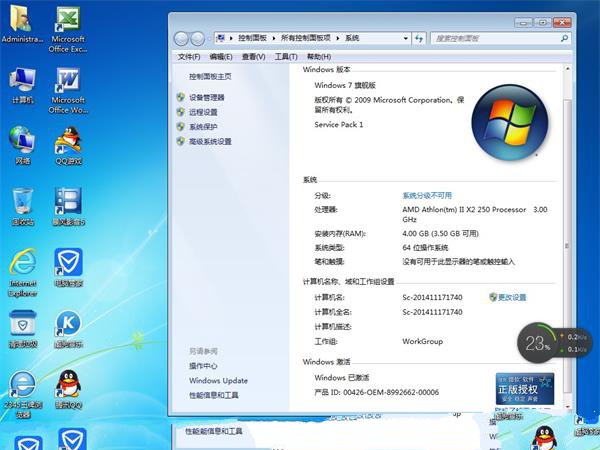The height and width of the screenshot is (450, 600).
Task: Open 设备管理器 link
Action: 207,98
